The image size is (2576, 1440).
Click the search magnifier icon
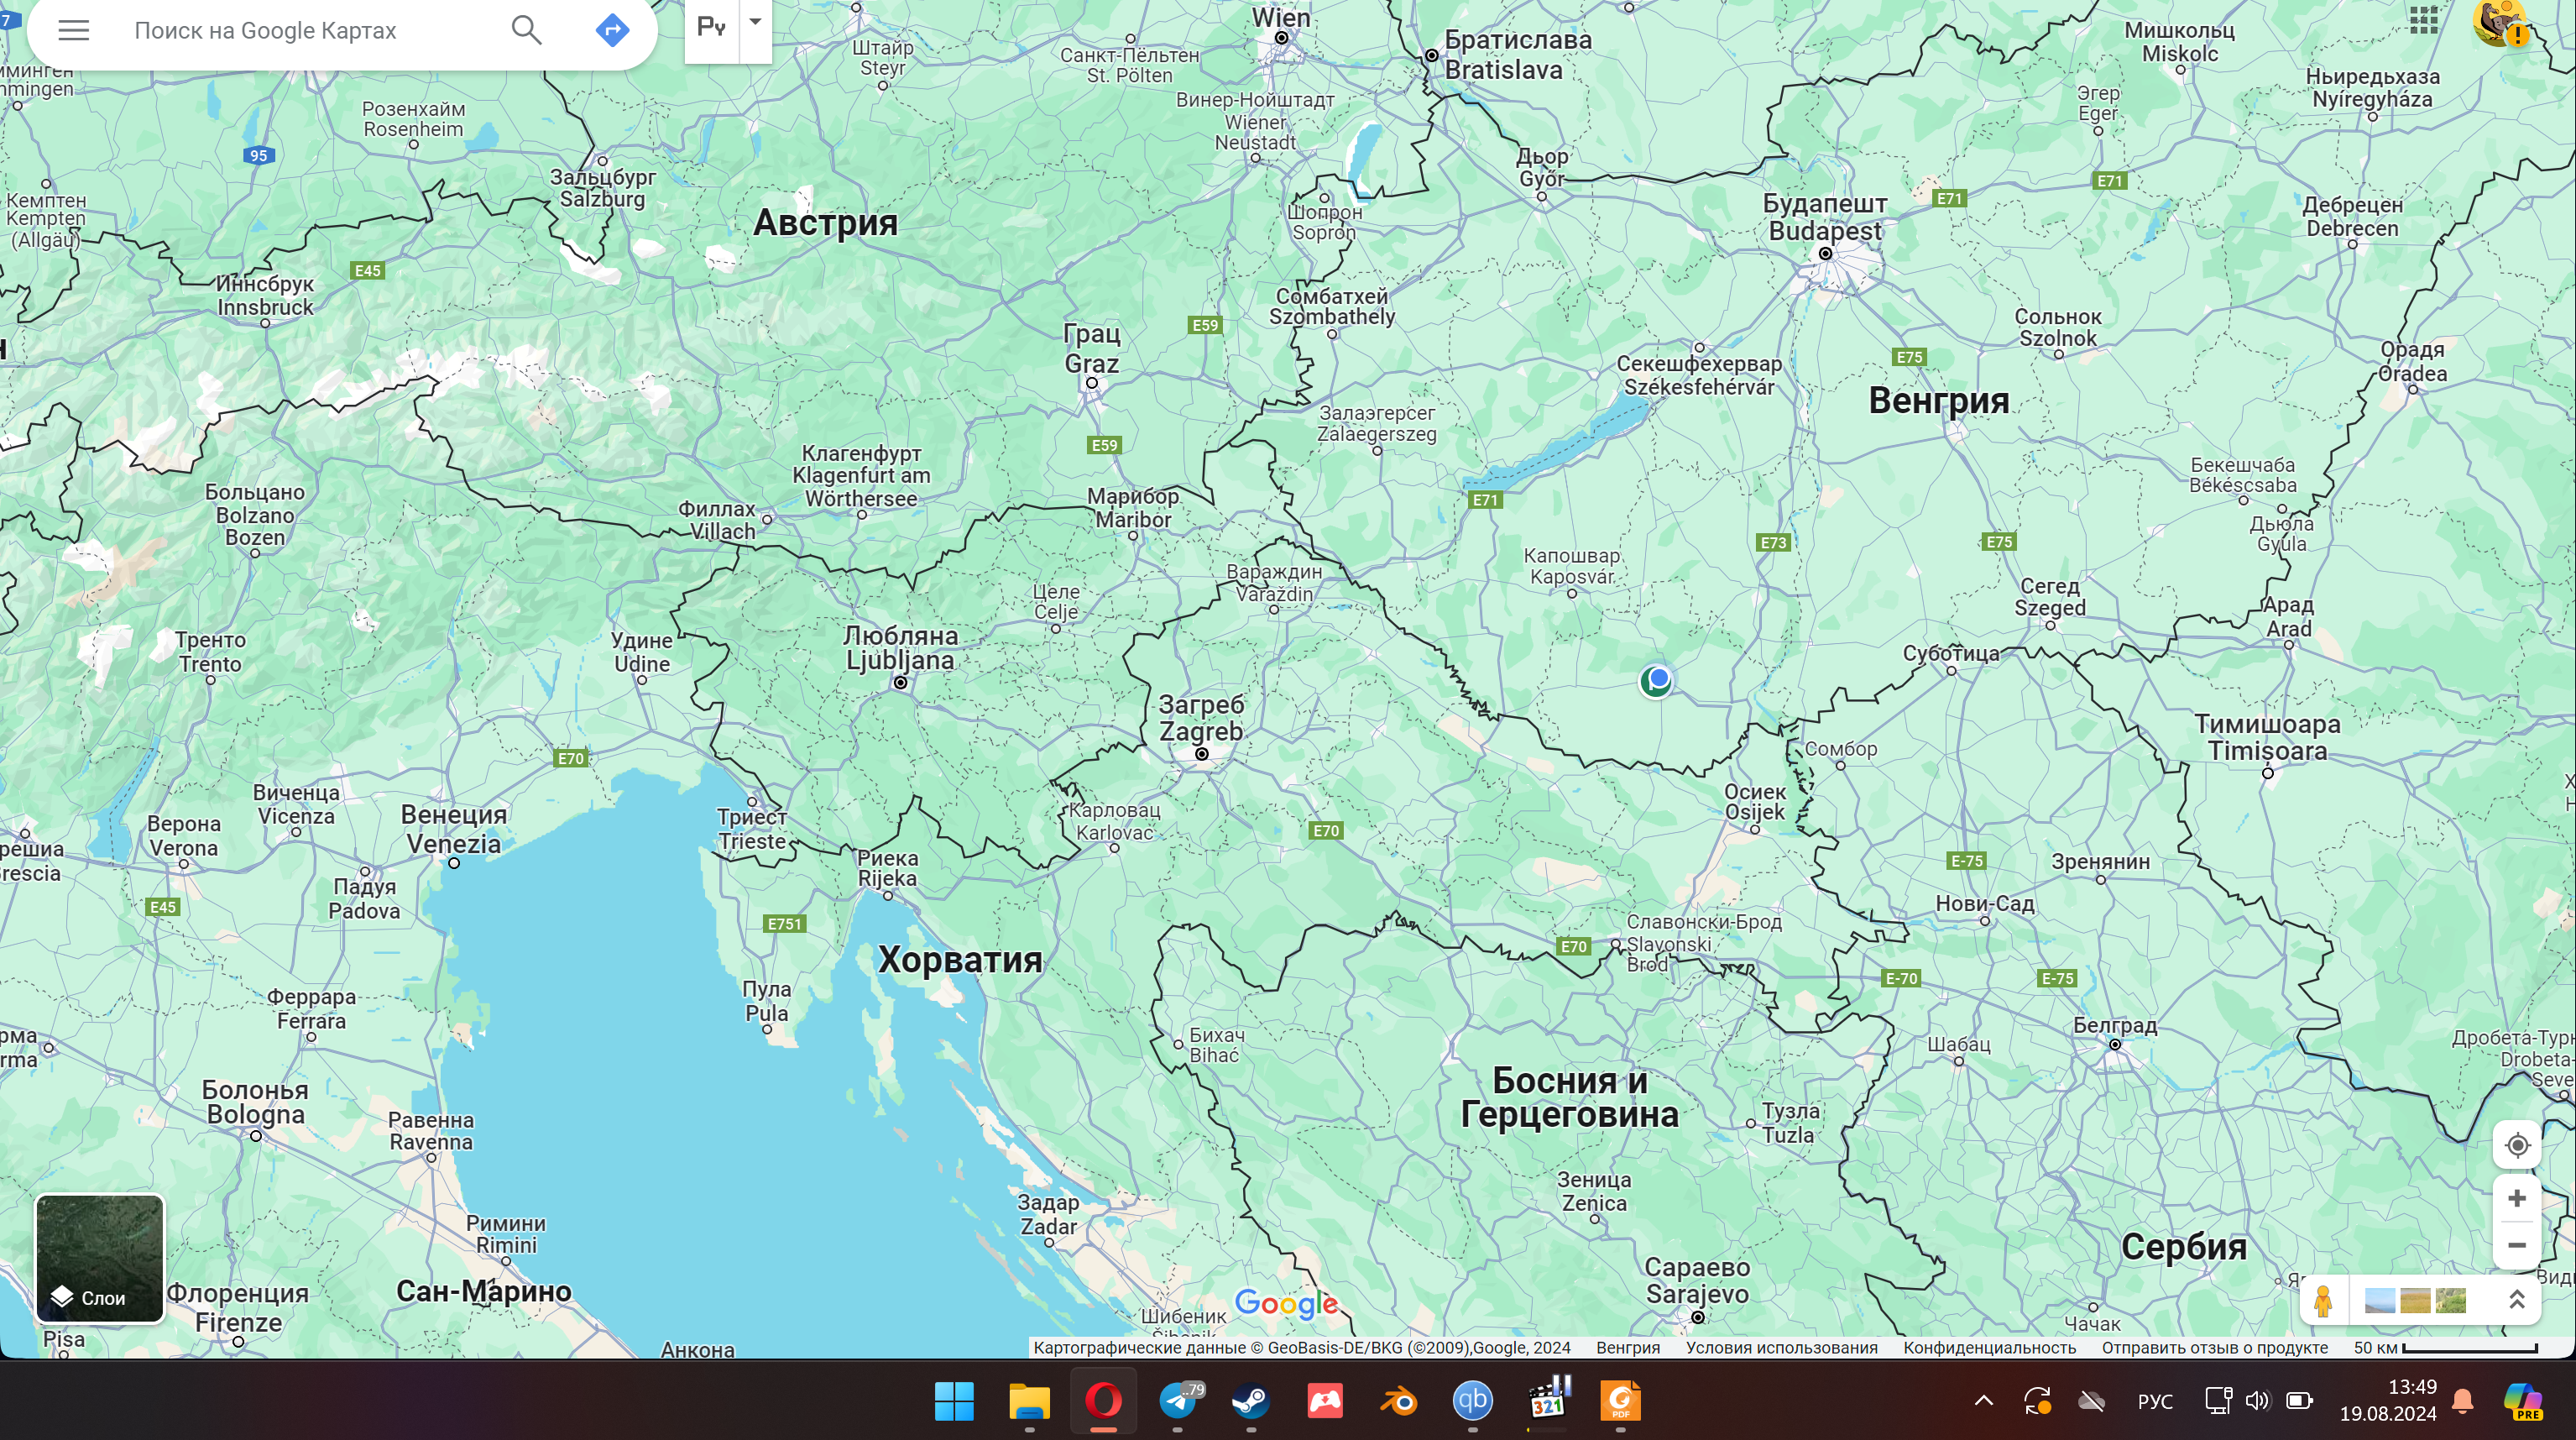(x=526, y=30)
